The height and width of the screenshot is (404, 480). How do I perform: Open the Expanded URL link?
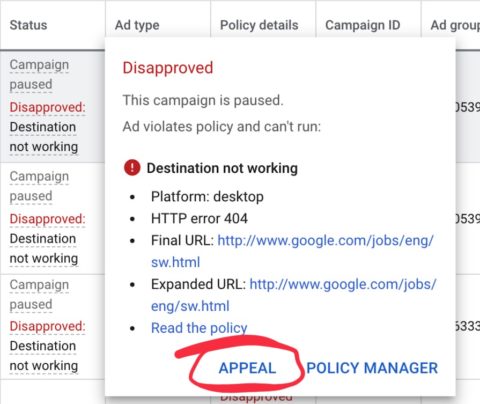(293, 295)
